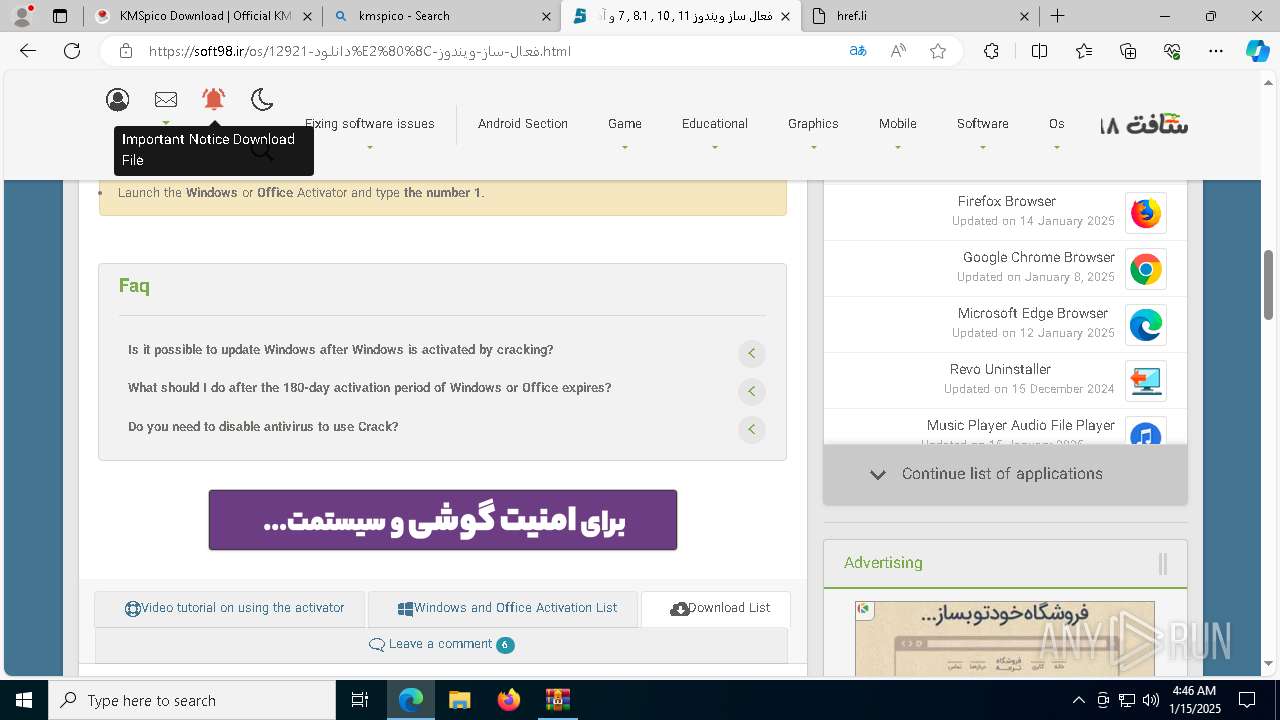Expand FAQ about 180-day activation period
This screenshot has height=720, width=1280.
tap(751, 391)
